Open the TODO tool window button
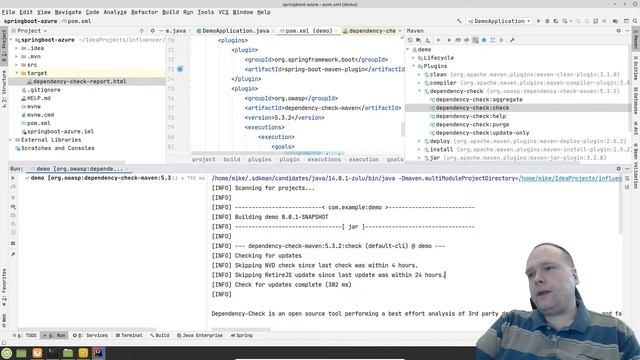640x360 pixels. point(24,335)
